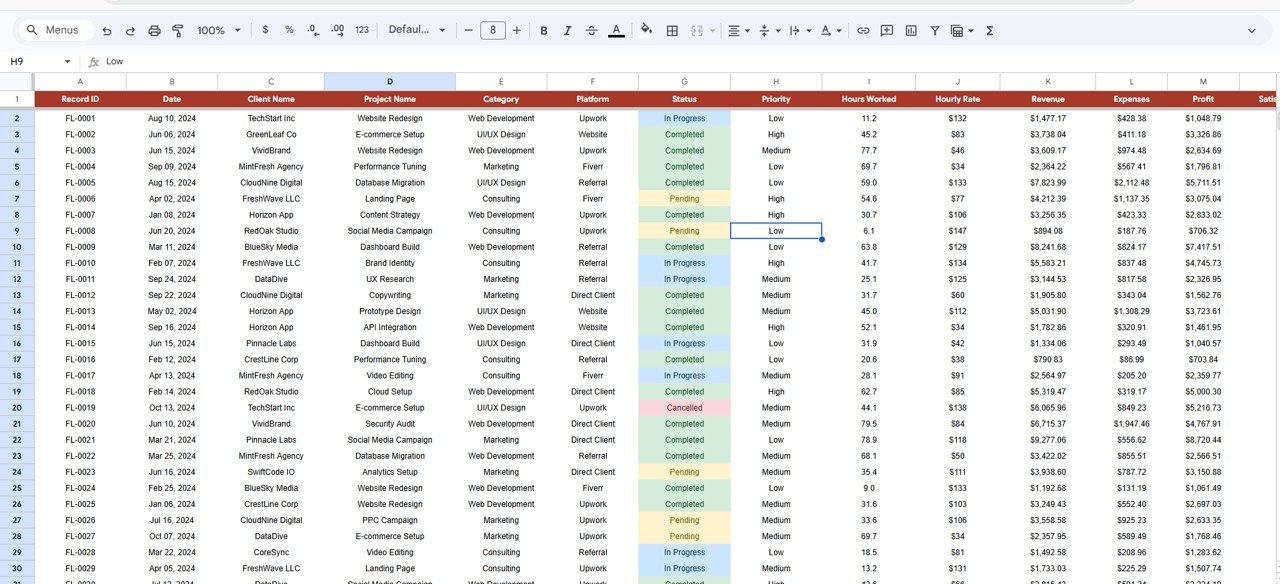Create a filter
The width and height of the screenshot is (1280, 584).
[934, 30]
